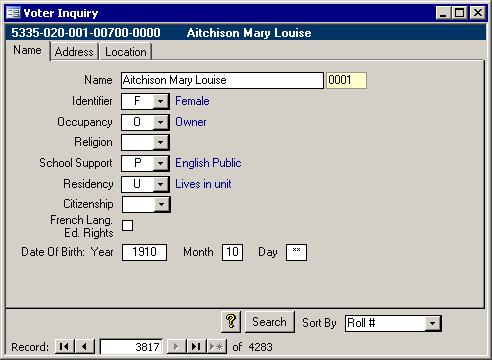Jump to last record navigation button

click(x=197, y=347)
